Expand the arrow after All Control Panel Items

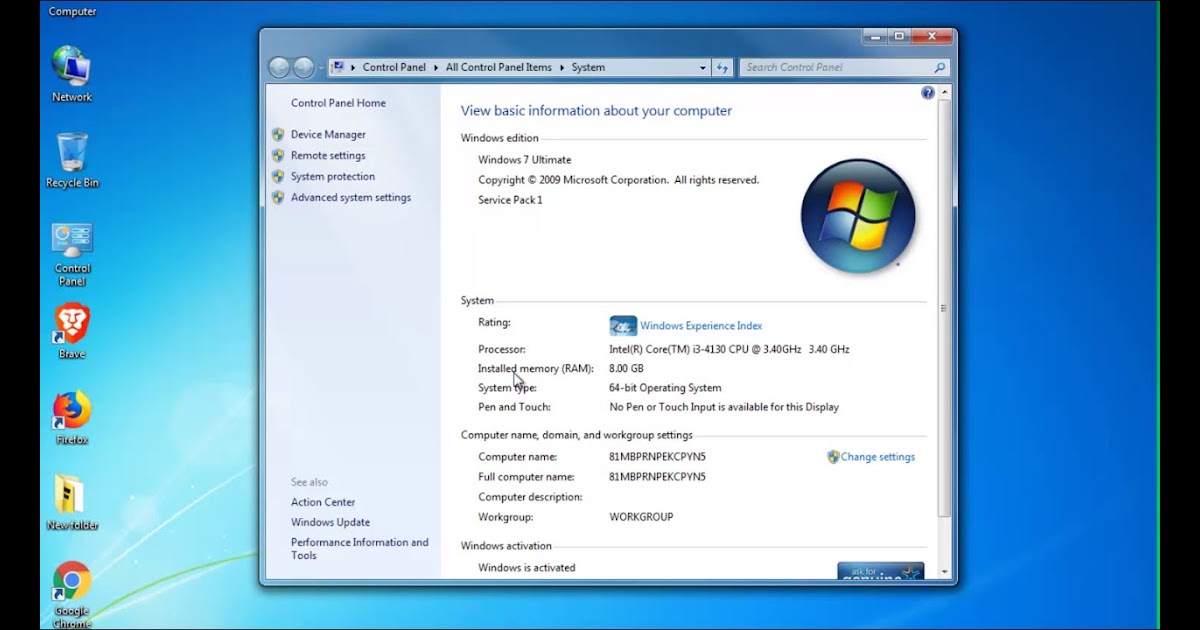(562, 67)
